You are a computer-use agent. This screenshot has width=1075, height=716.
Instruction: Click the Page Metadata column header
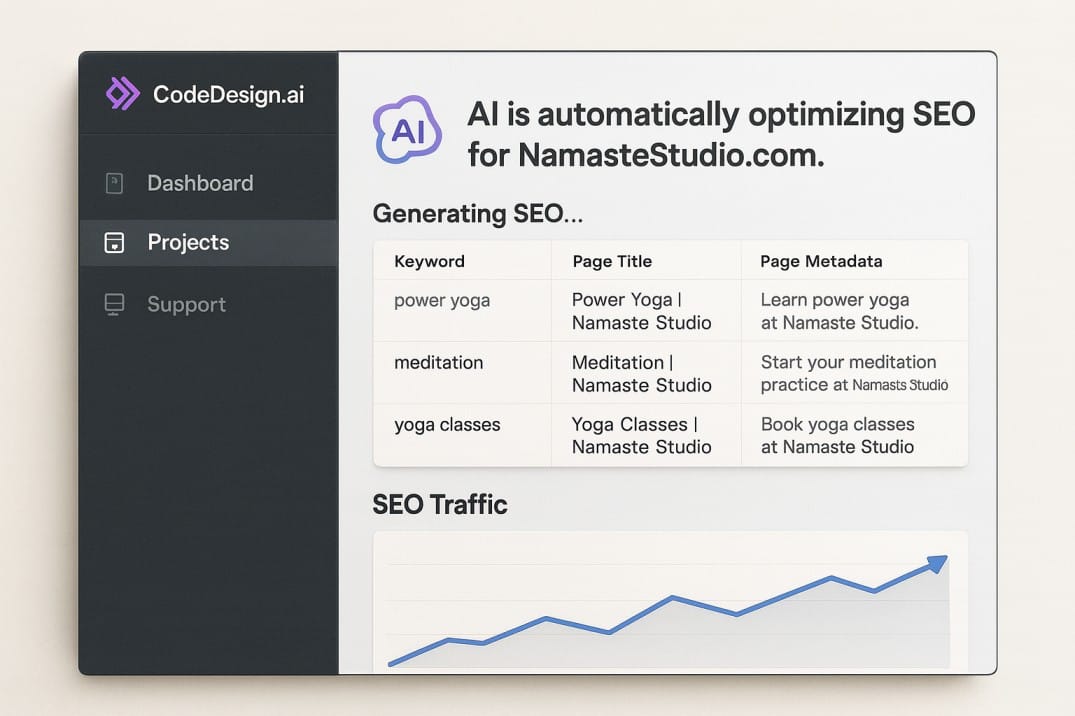(x=821, y=261)
